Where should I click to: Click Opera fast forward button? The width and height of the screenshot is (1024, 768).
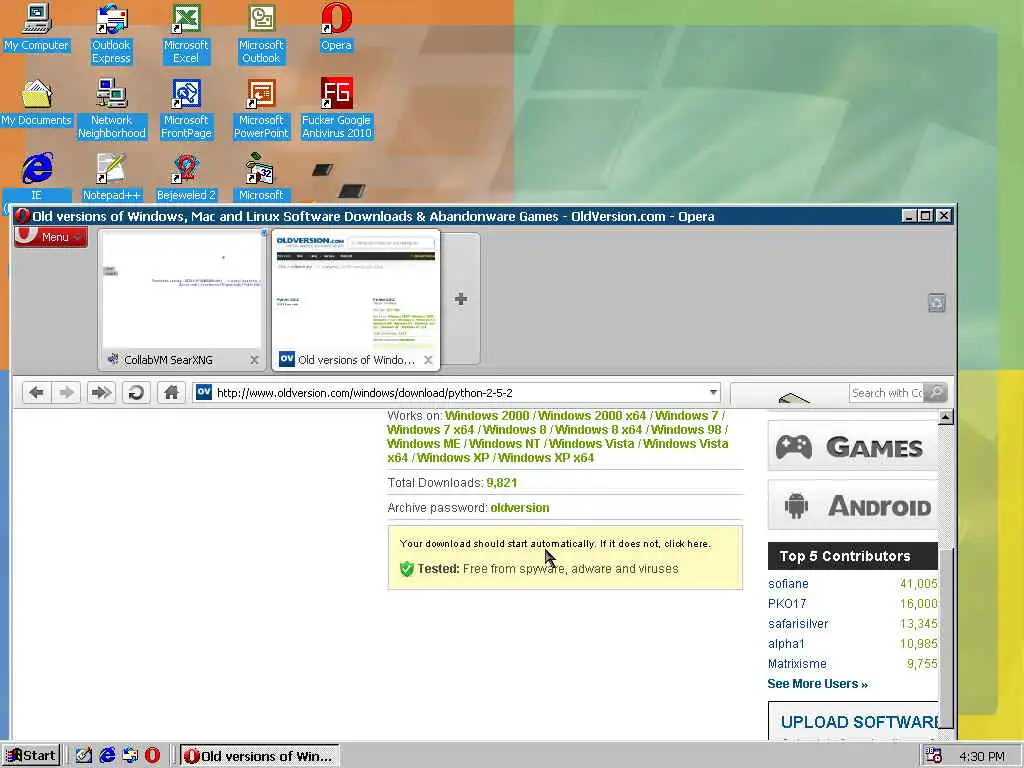click(101, 392)
